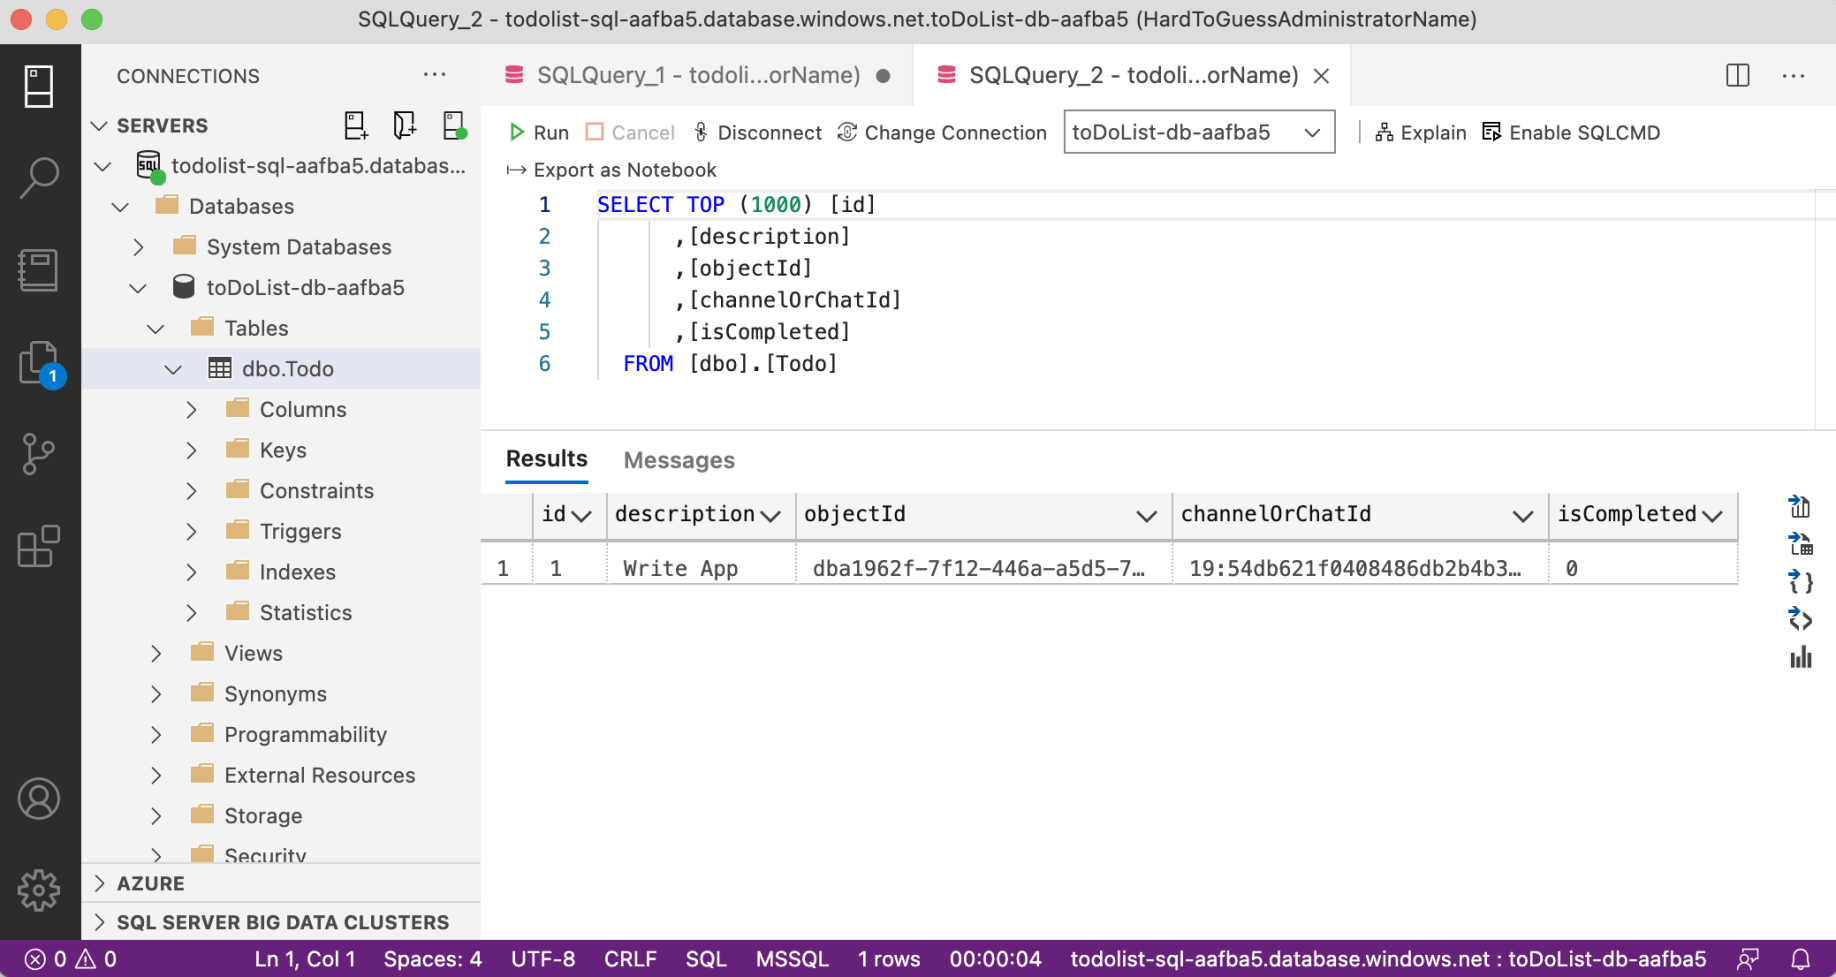Open the Messages tab
Viewport: 1836px width, 977px height.
pyautogui.click(x=678, y=460)
